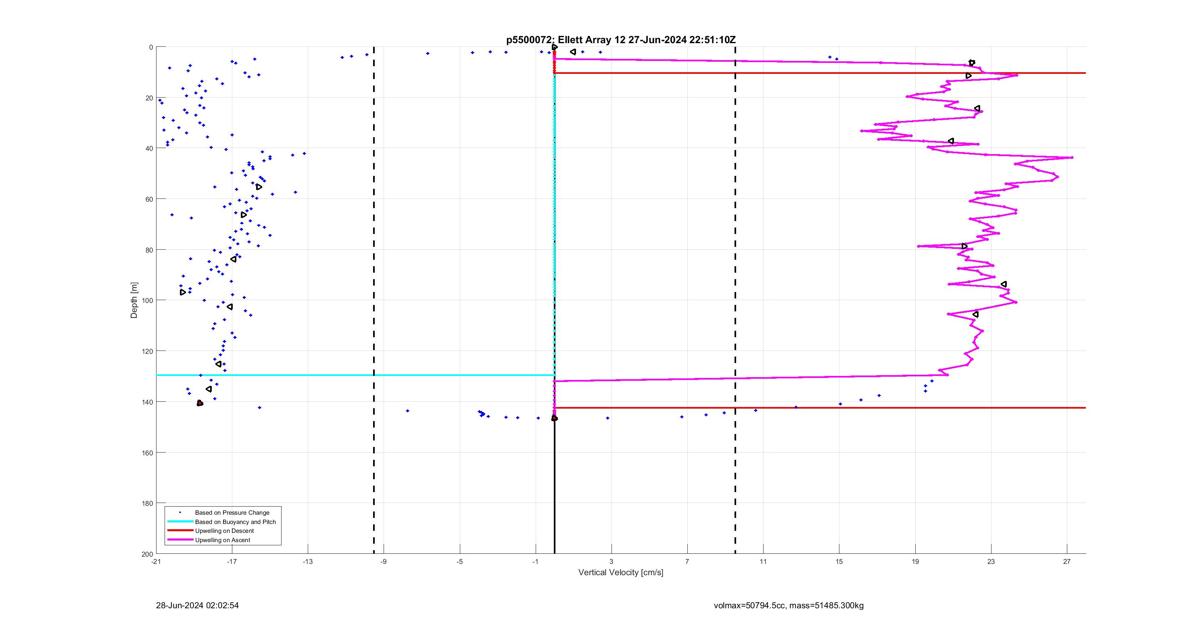The height and width of the screenshot is (622, 1200).
Task: Select legend entry 'Upwelling on Descent'
Action: click(x=226, y=530)
